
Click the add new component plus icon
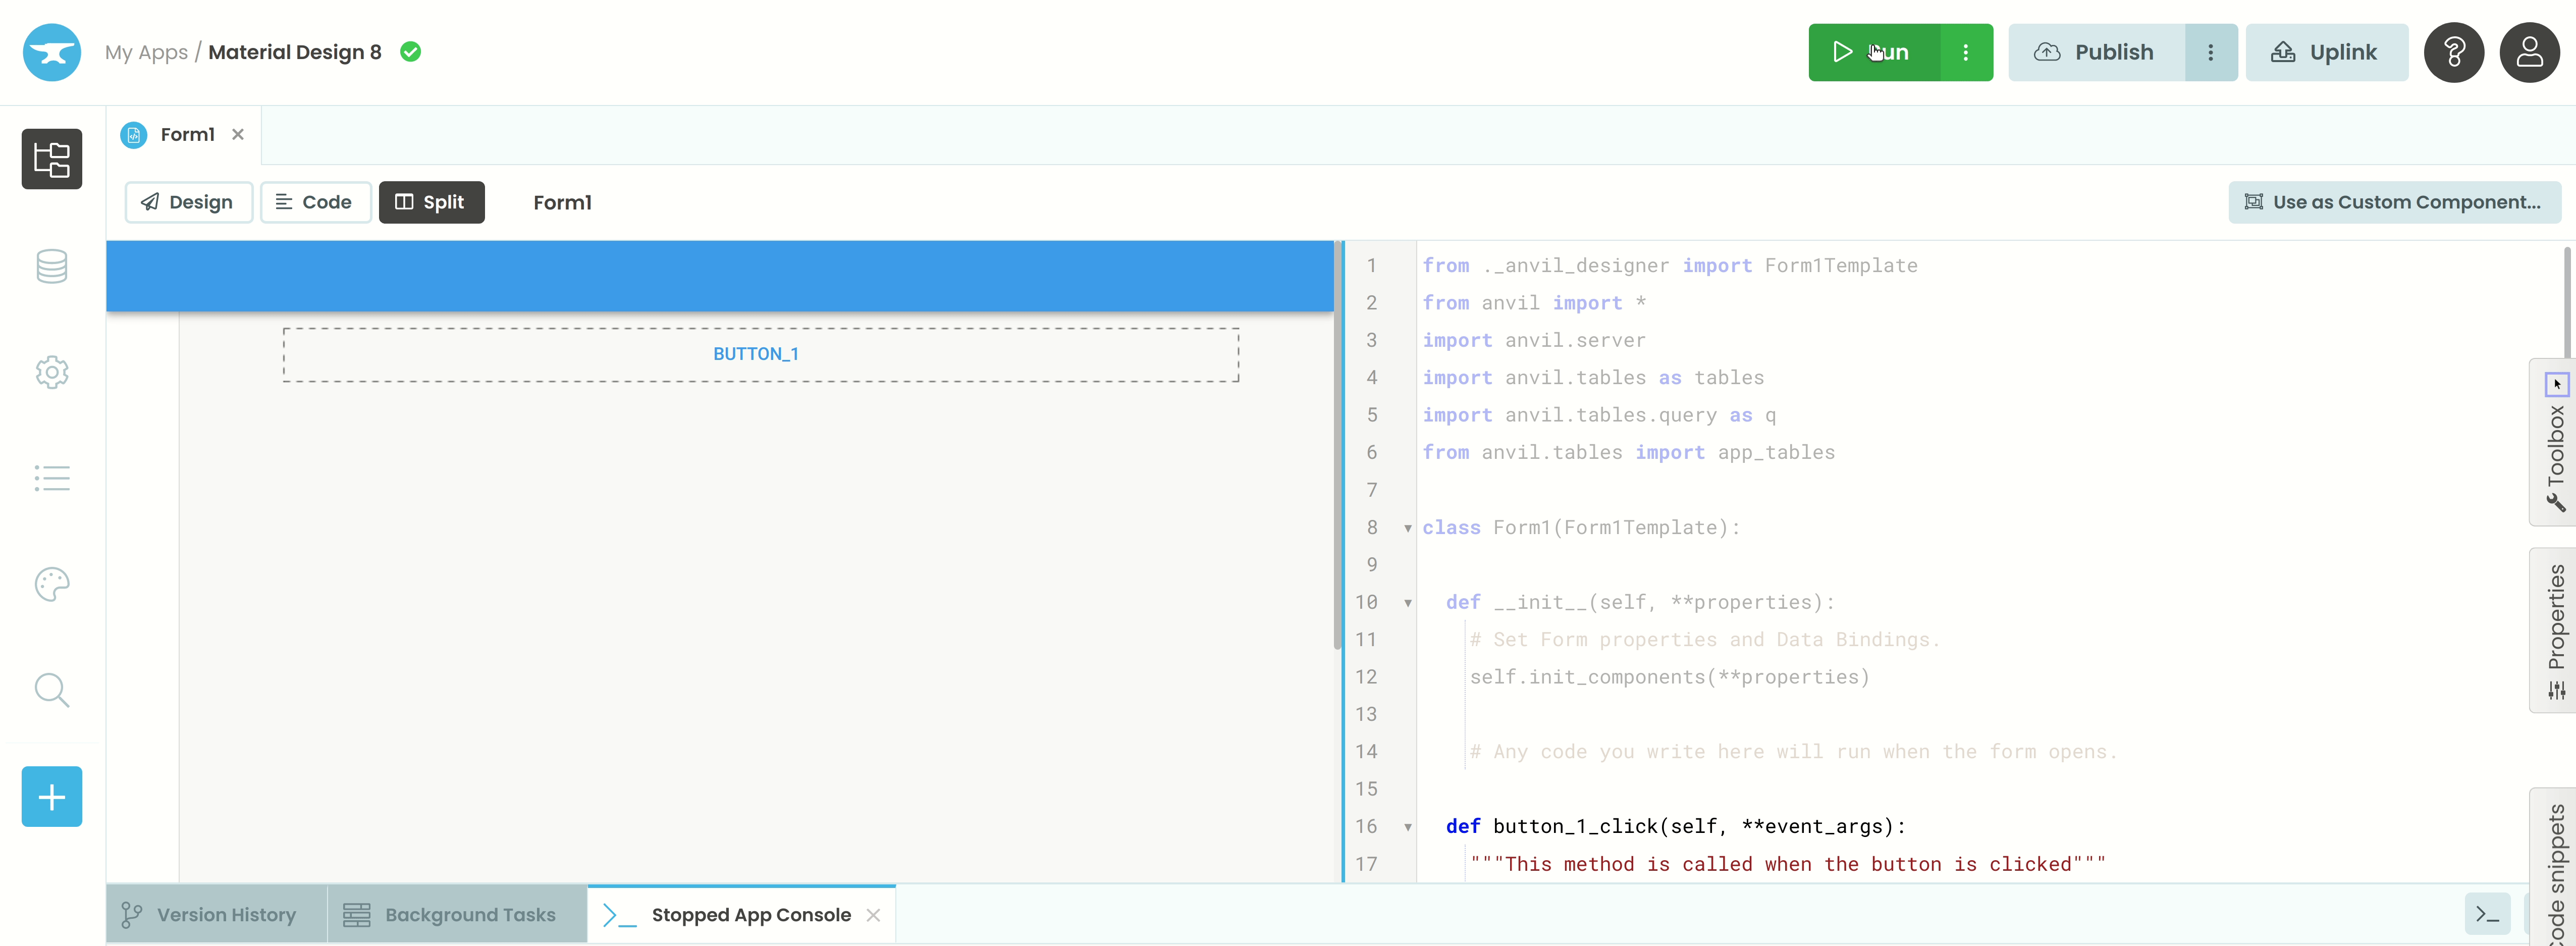pyautogui.click(x=49, y=797)
